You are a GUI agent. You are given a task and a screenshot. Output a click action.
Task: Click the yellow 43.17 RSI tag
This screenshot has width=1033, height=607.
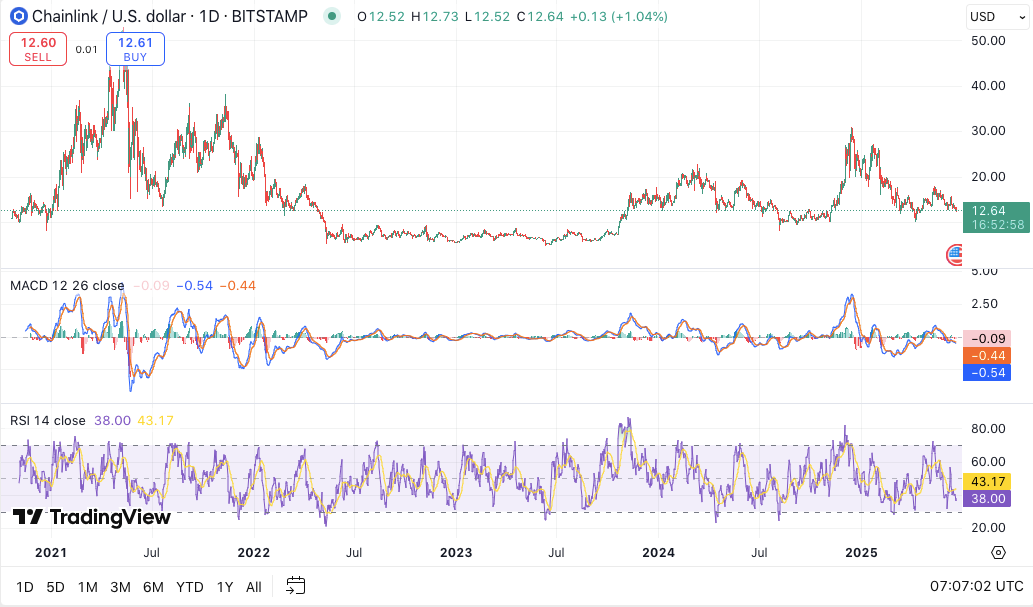click(x=987, y=481)
